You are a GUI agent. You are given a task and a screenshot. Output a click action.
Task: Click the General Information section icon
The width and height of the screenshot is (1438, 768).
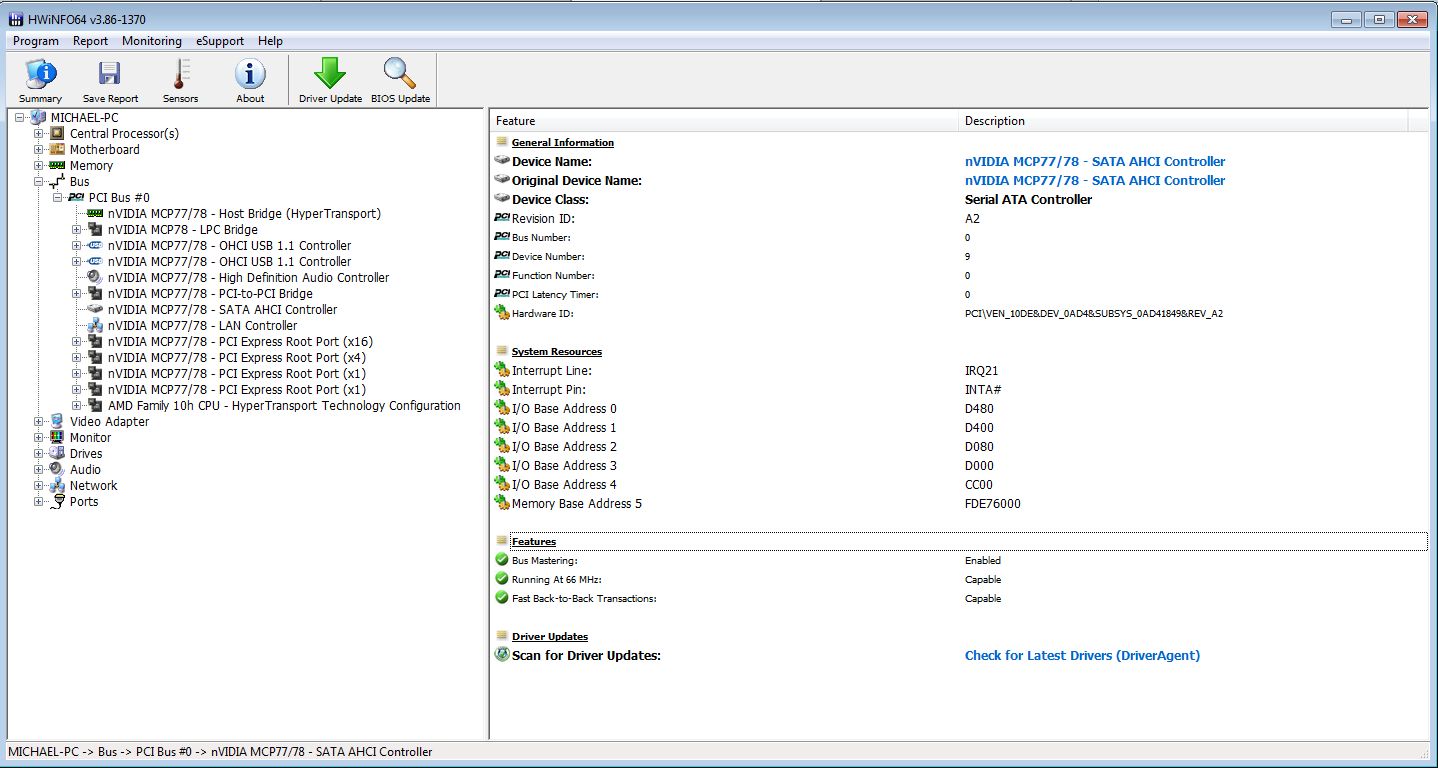tap(502, 142)
